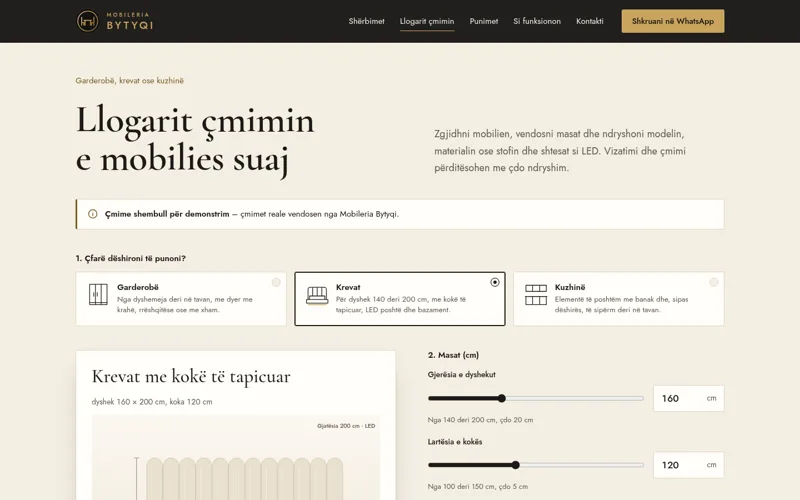Select the Garderobë radio button
800x500 pixels.
[x=276, y=282]
